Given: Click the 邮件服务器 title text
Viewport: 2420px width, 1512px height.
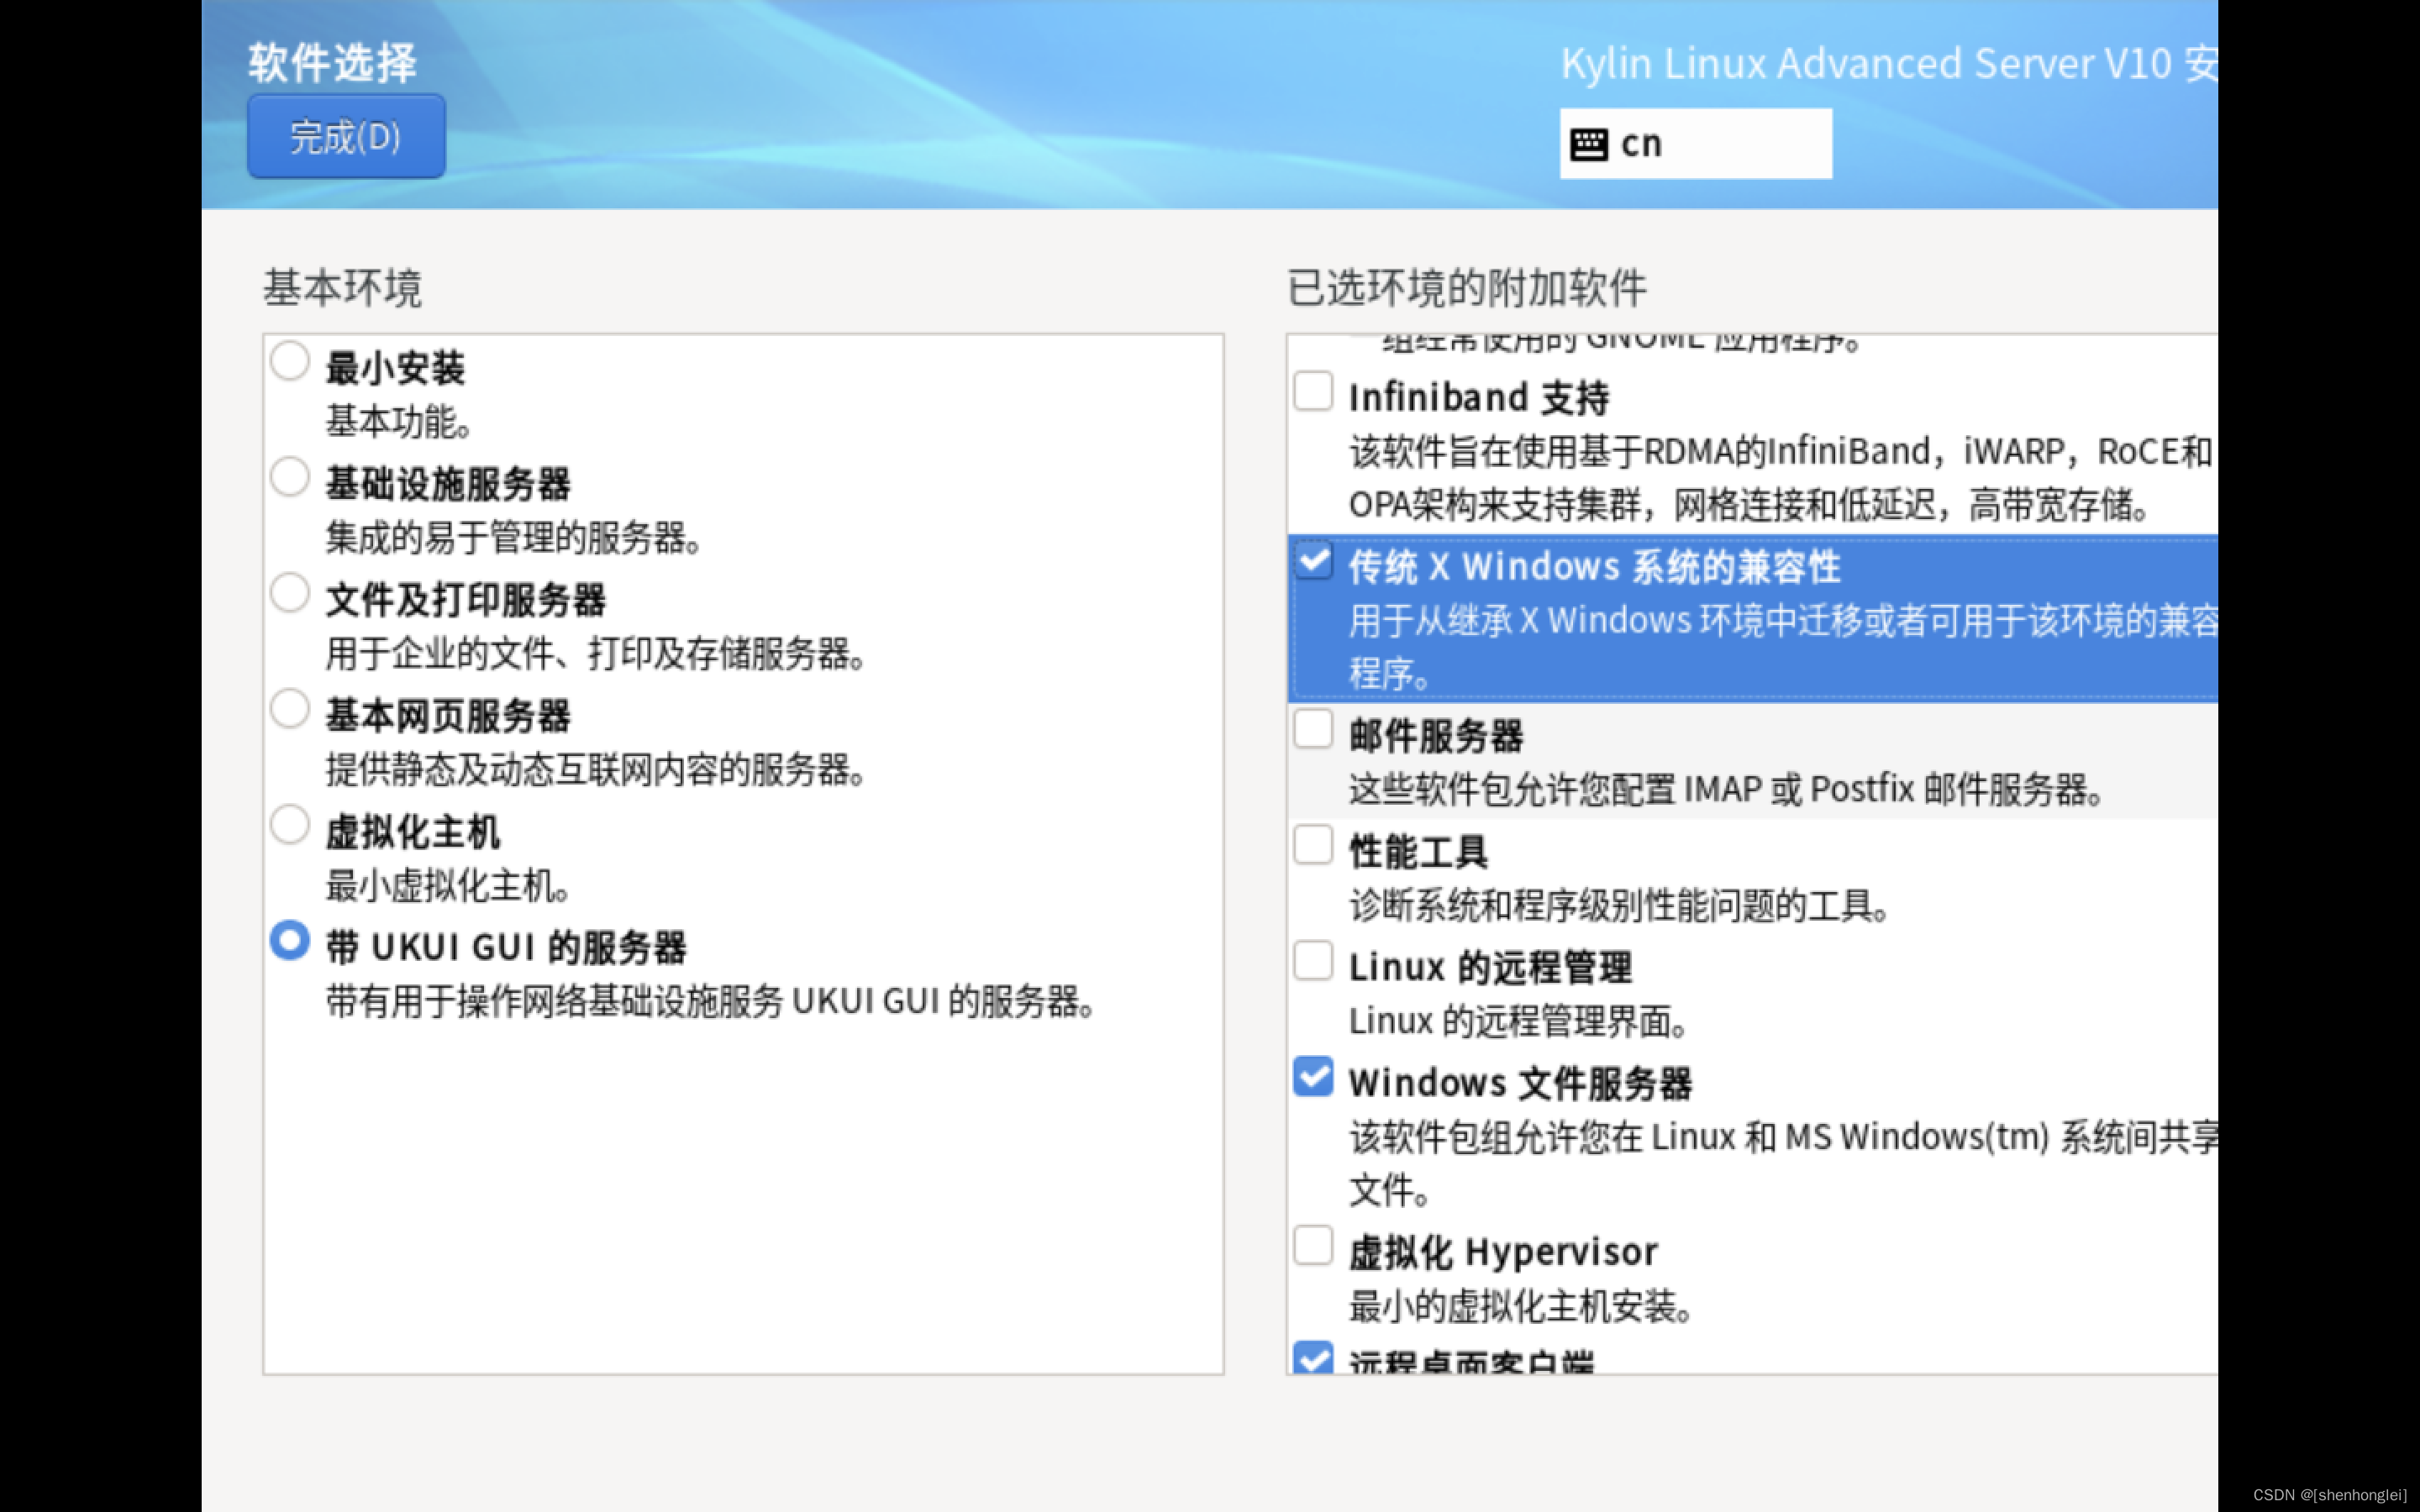Looking at the screenshot, I should tap(1436, 736).
